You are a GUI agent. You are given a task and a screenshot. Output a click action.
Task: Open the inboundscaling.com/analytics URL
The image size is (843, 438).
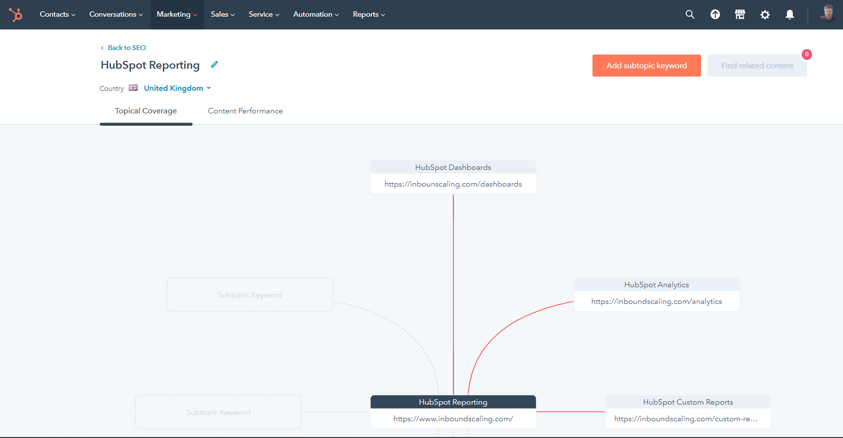(x=656, y=301)
